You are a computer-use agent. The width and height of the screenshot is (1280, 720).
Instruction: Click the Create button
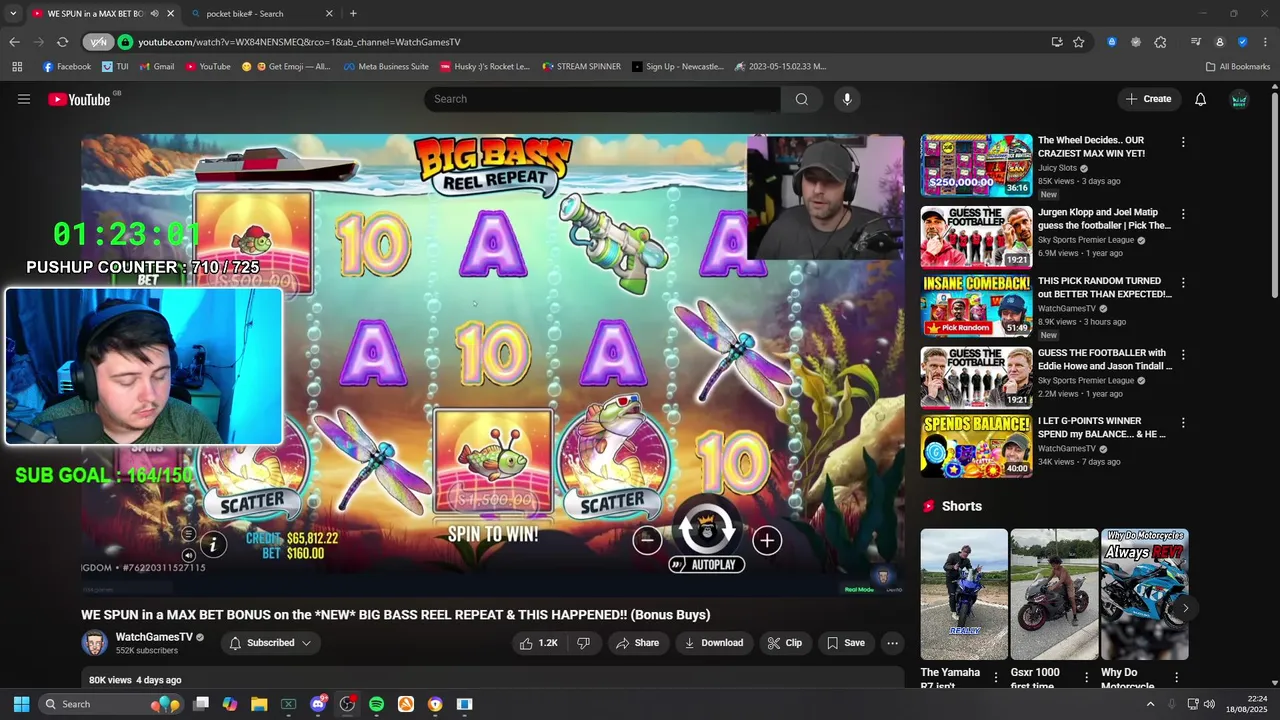coord(1148,99)
